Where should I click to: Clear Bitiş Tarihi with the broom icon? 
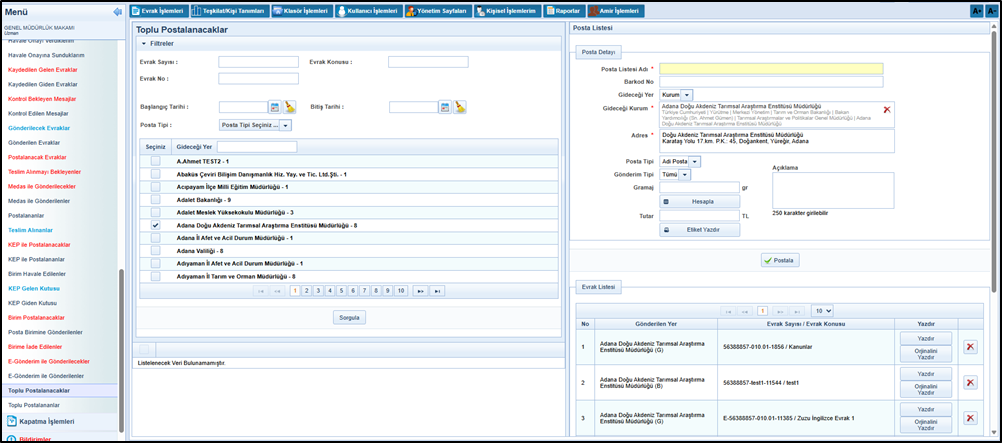[460, 107]
